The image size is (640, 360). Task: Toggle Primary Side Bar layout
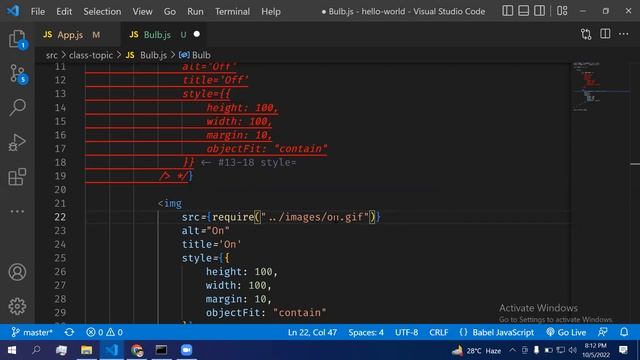[x=508, y=11]
